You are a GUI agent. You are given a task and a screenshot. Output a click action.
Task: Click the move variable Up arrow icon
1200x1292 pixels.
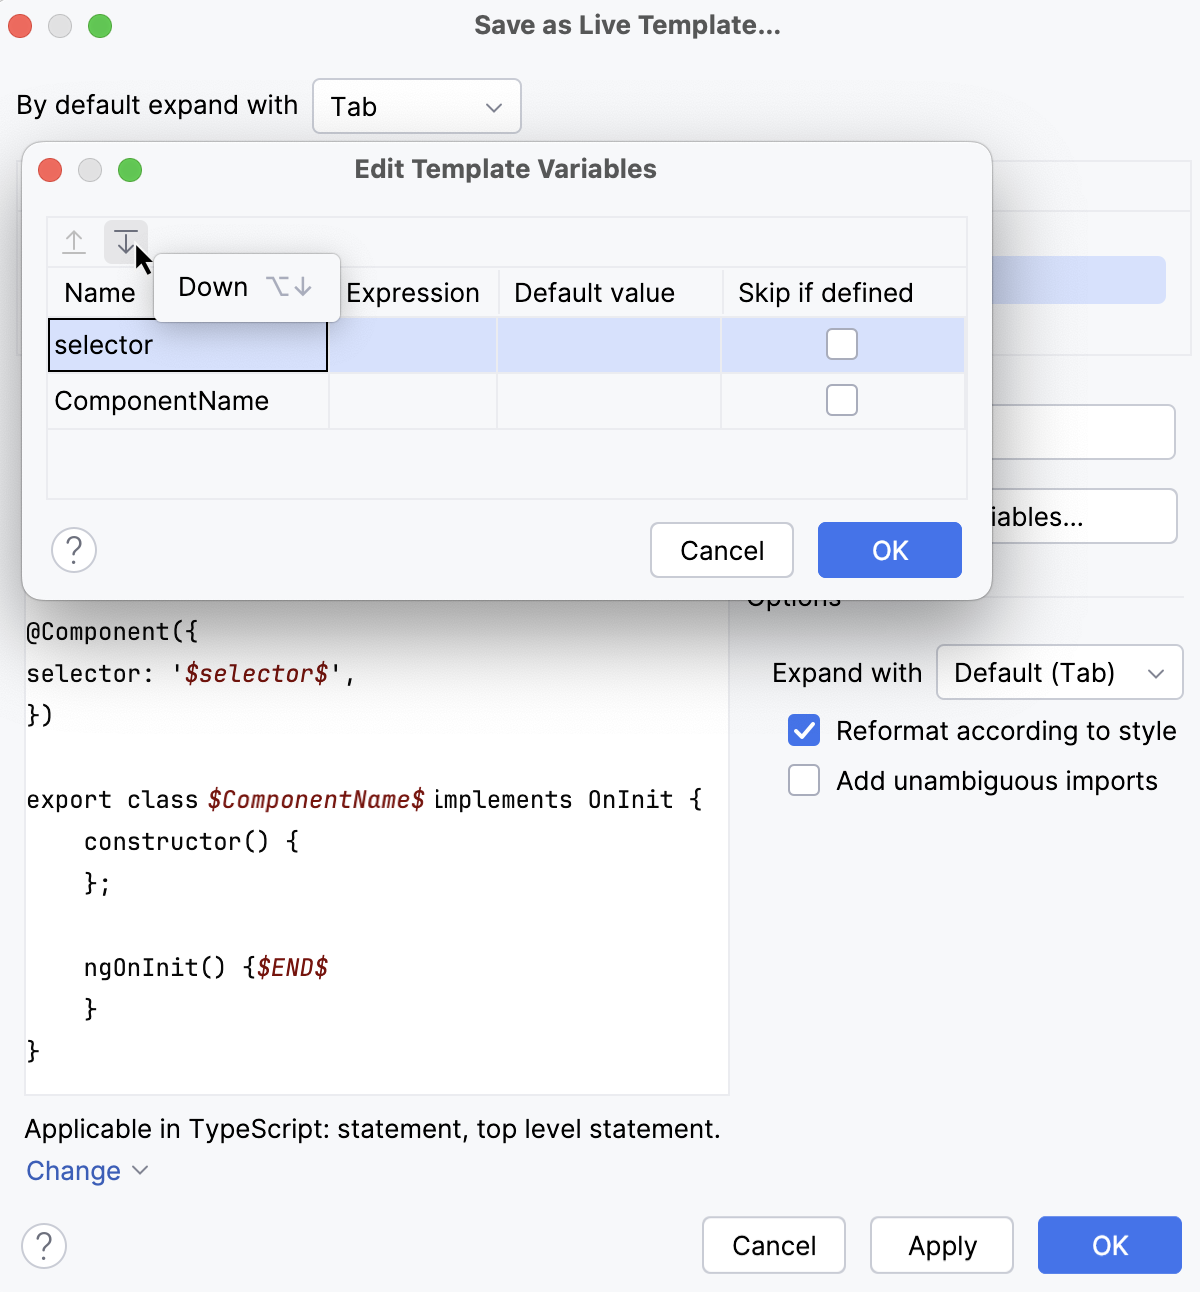(74, 242)
